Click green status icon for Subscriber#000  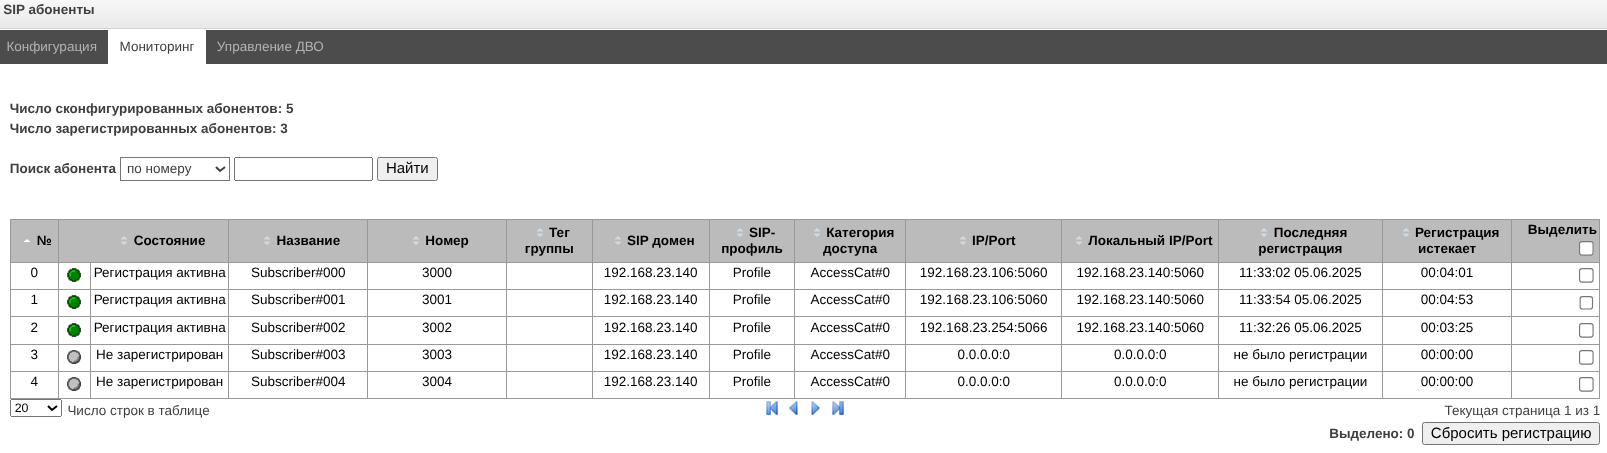tap(74, 275)
